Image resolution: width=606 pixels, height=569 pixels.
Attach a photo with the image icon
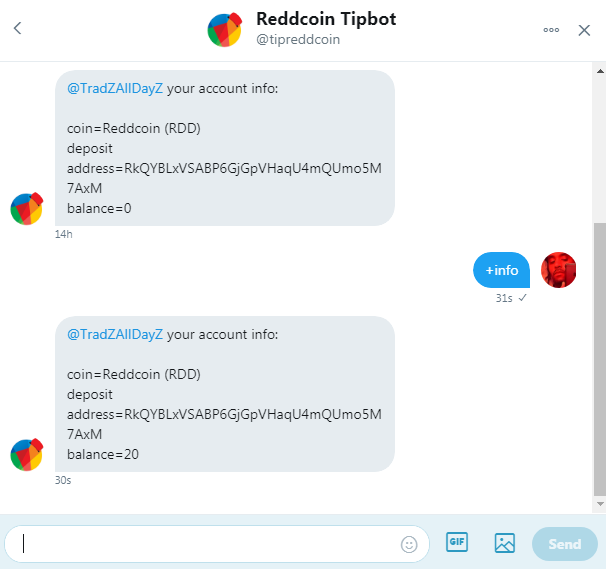(504, 543)
